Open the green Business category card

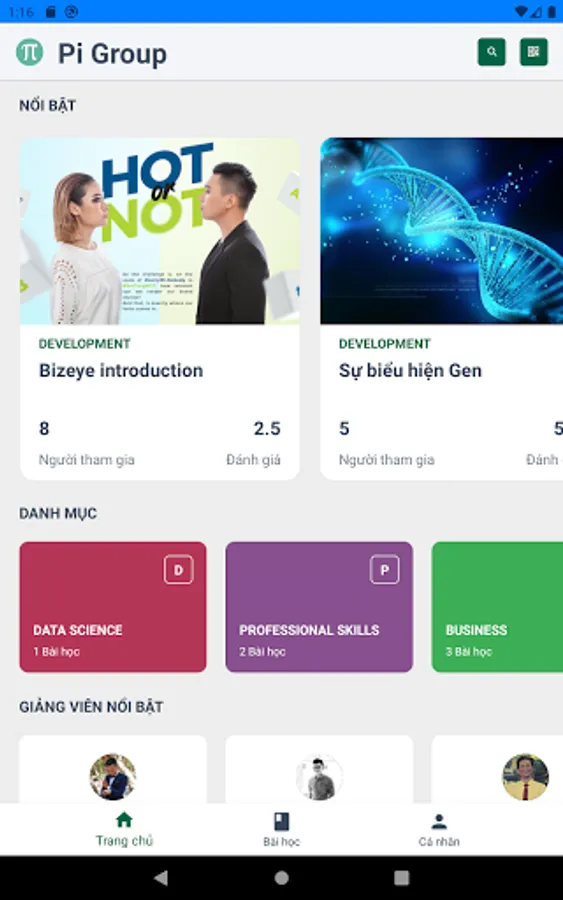[497, 607]
